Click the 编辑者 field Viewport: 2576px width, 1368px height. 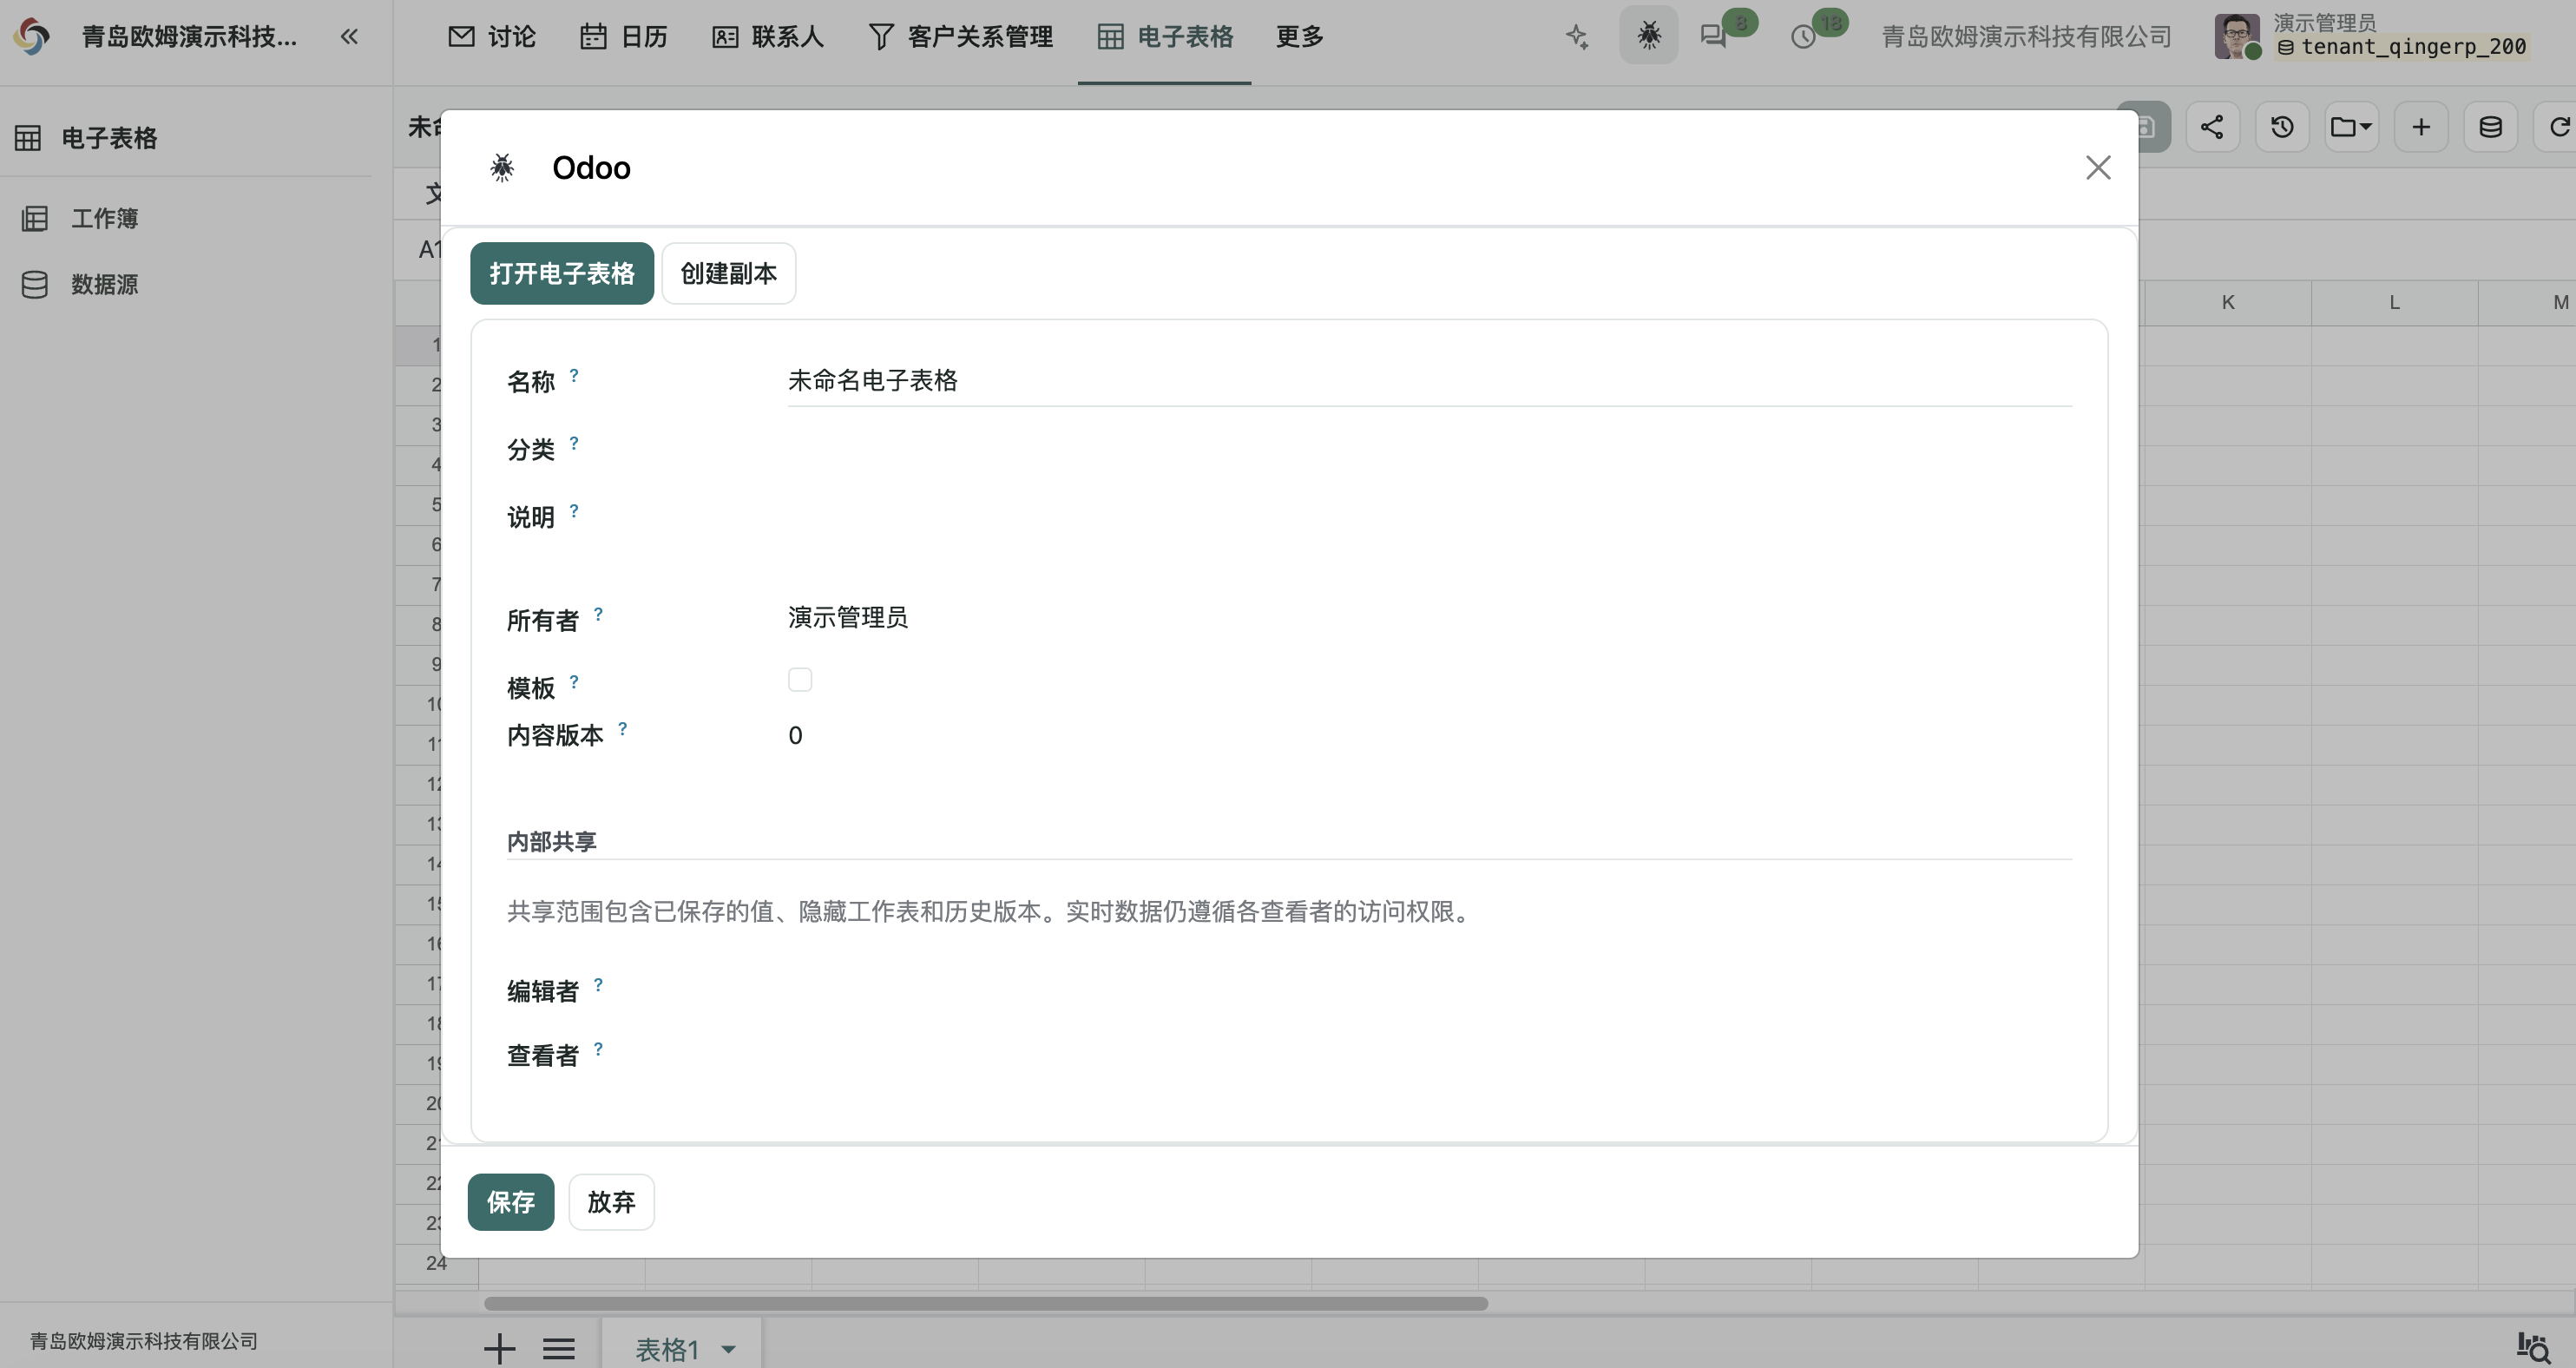point(1429,990)
